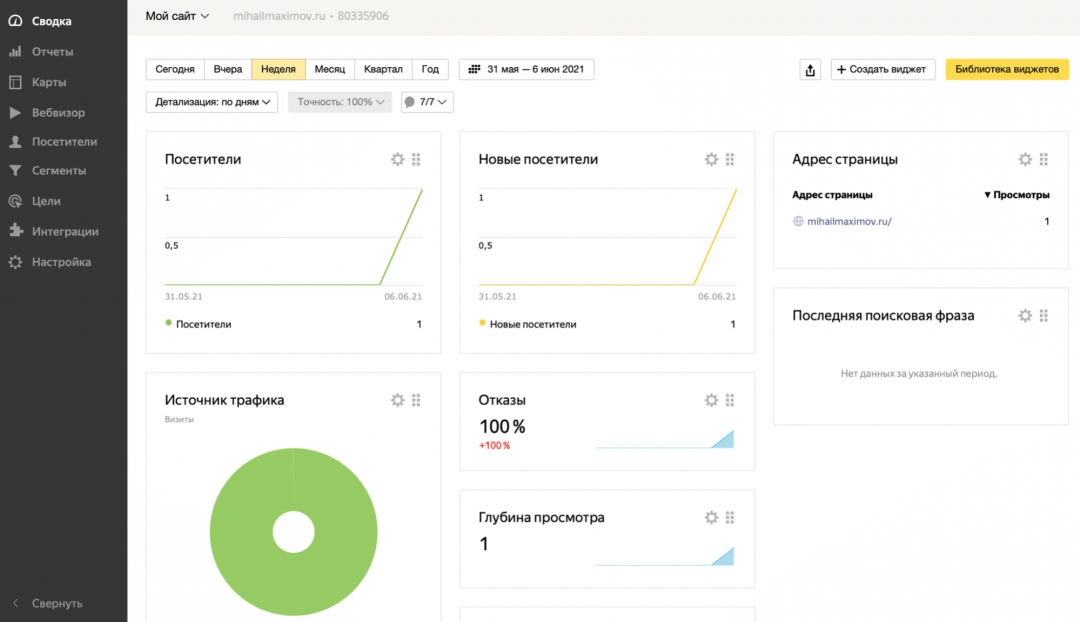Open the mihailmaximov.ru/ page link
The image size is (1080, 622).
point(848,221)
